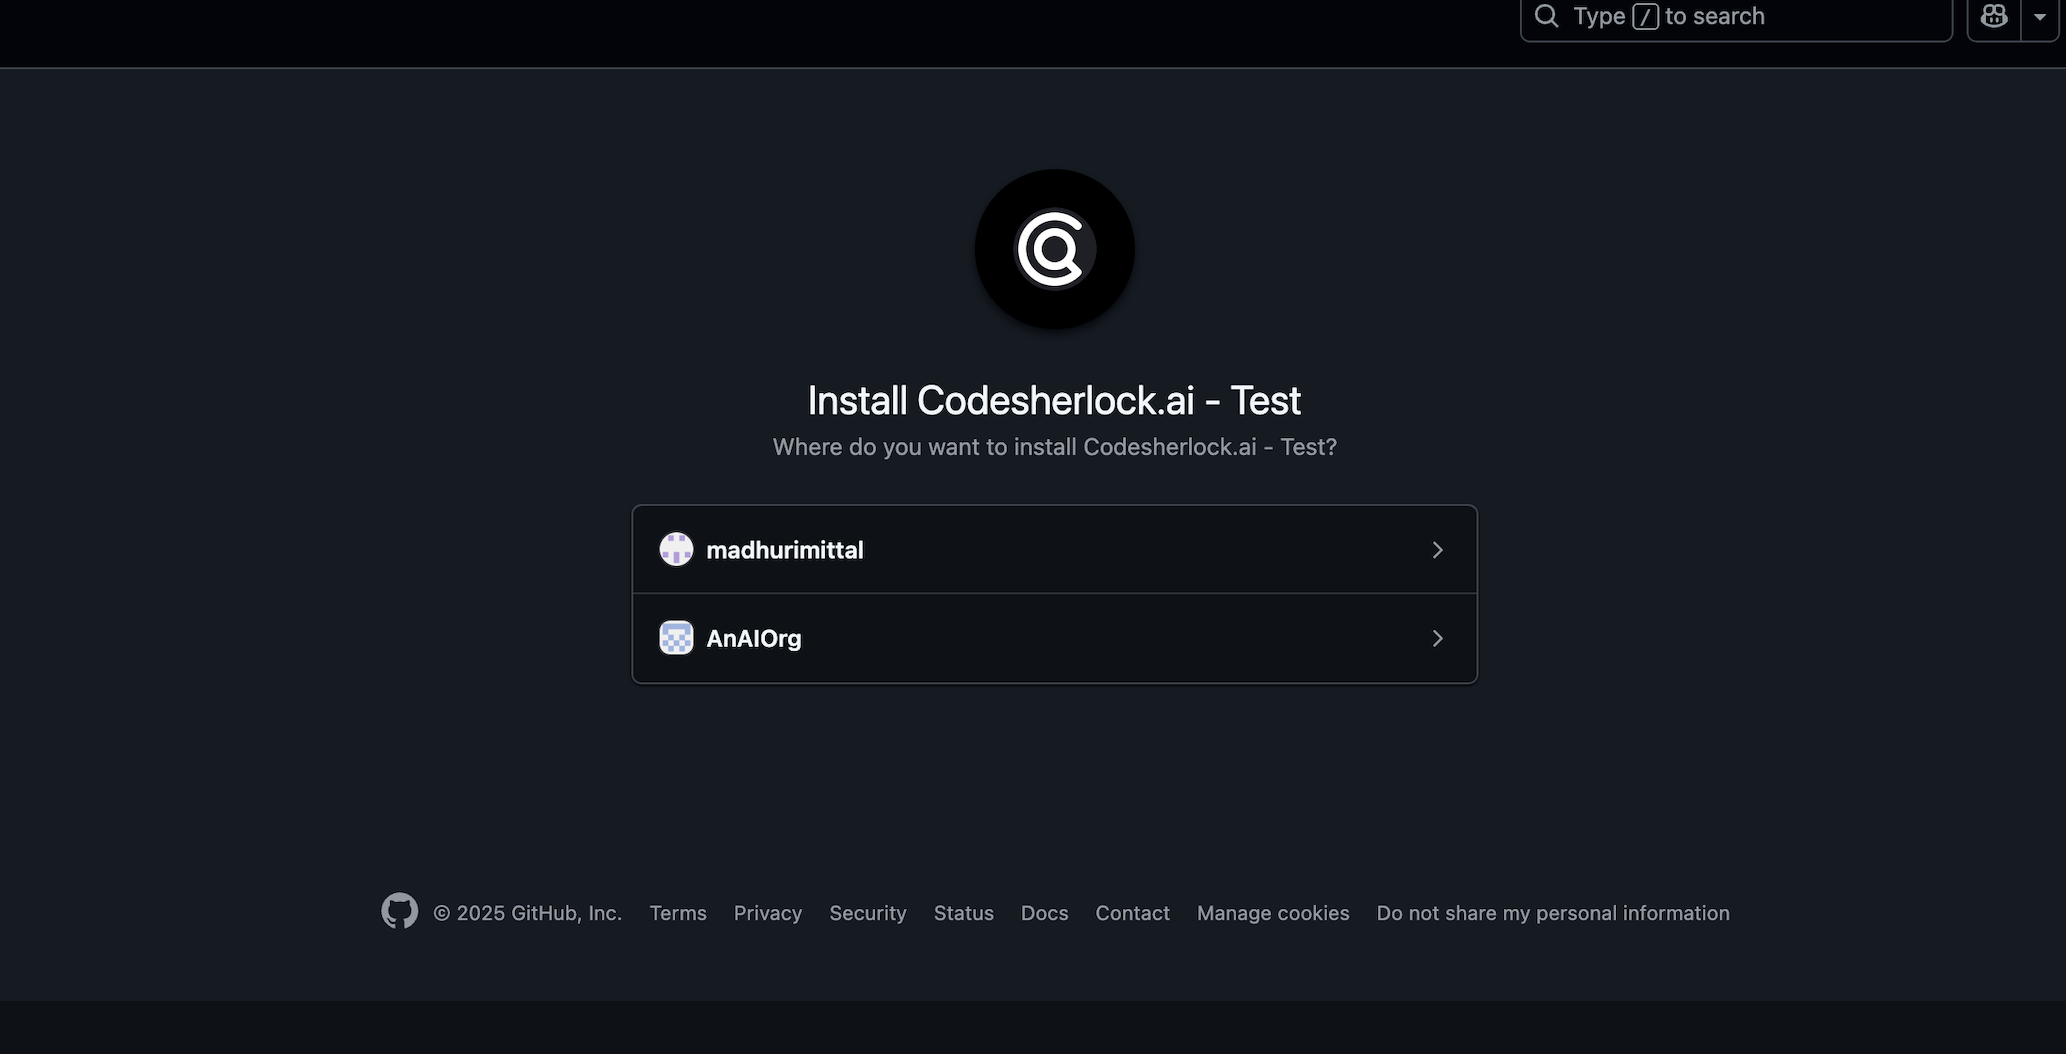Expand the chevron next to madhurimittal
The width and height of the screenshot is (2066, 1054).
point(1437,549)
